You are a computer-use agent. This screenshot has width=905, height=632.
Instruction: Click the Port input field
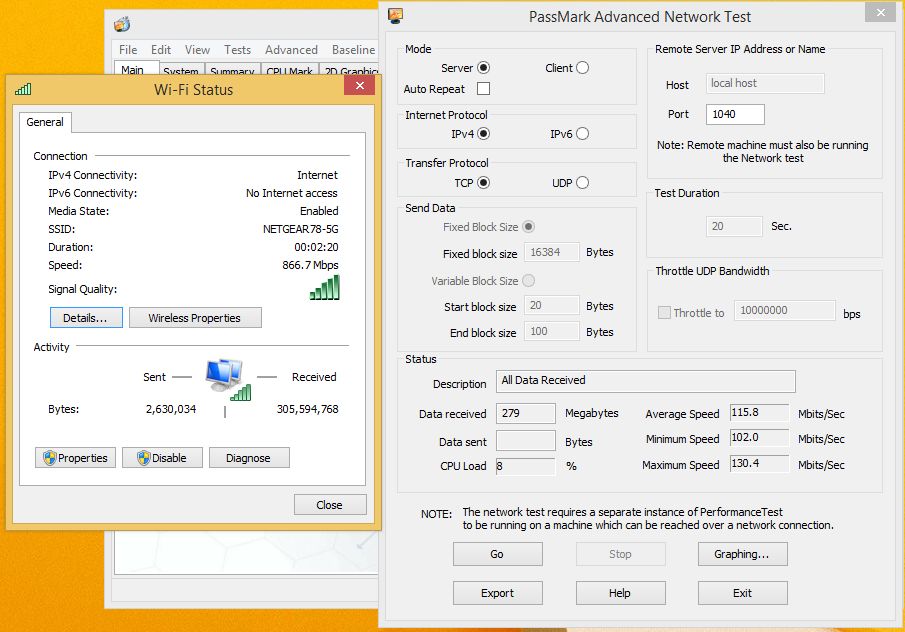(735, 114)
